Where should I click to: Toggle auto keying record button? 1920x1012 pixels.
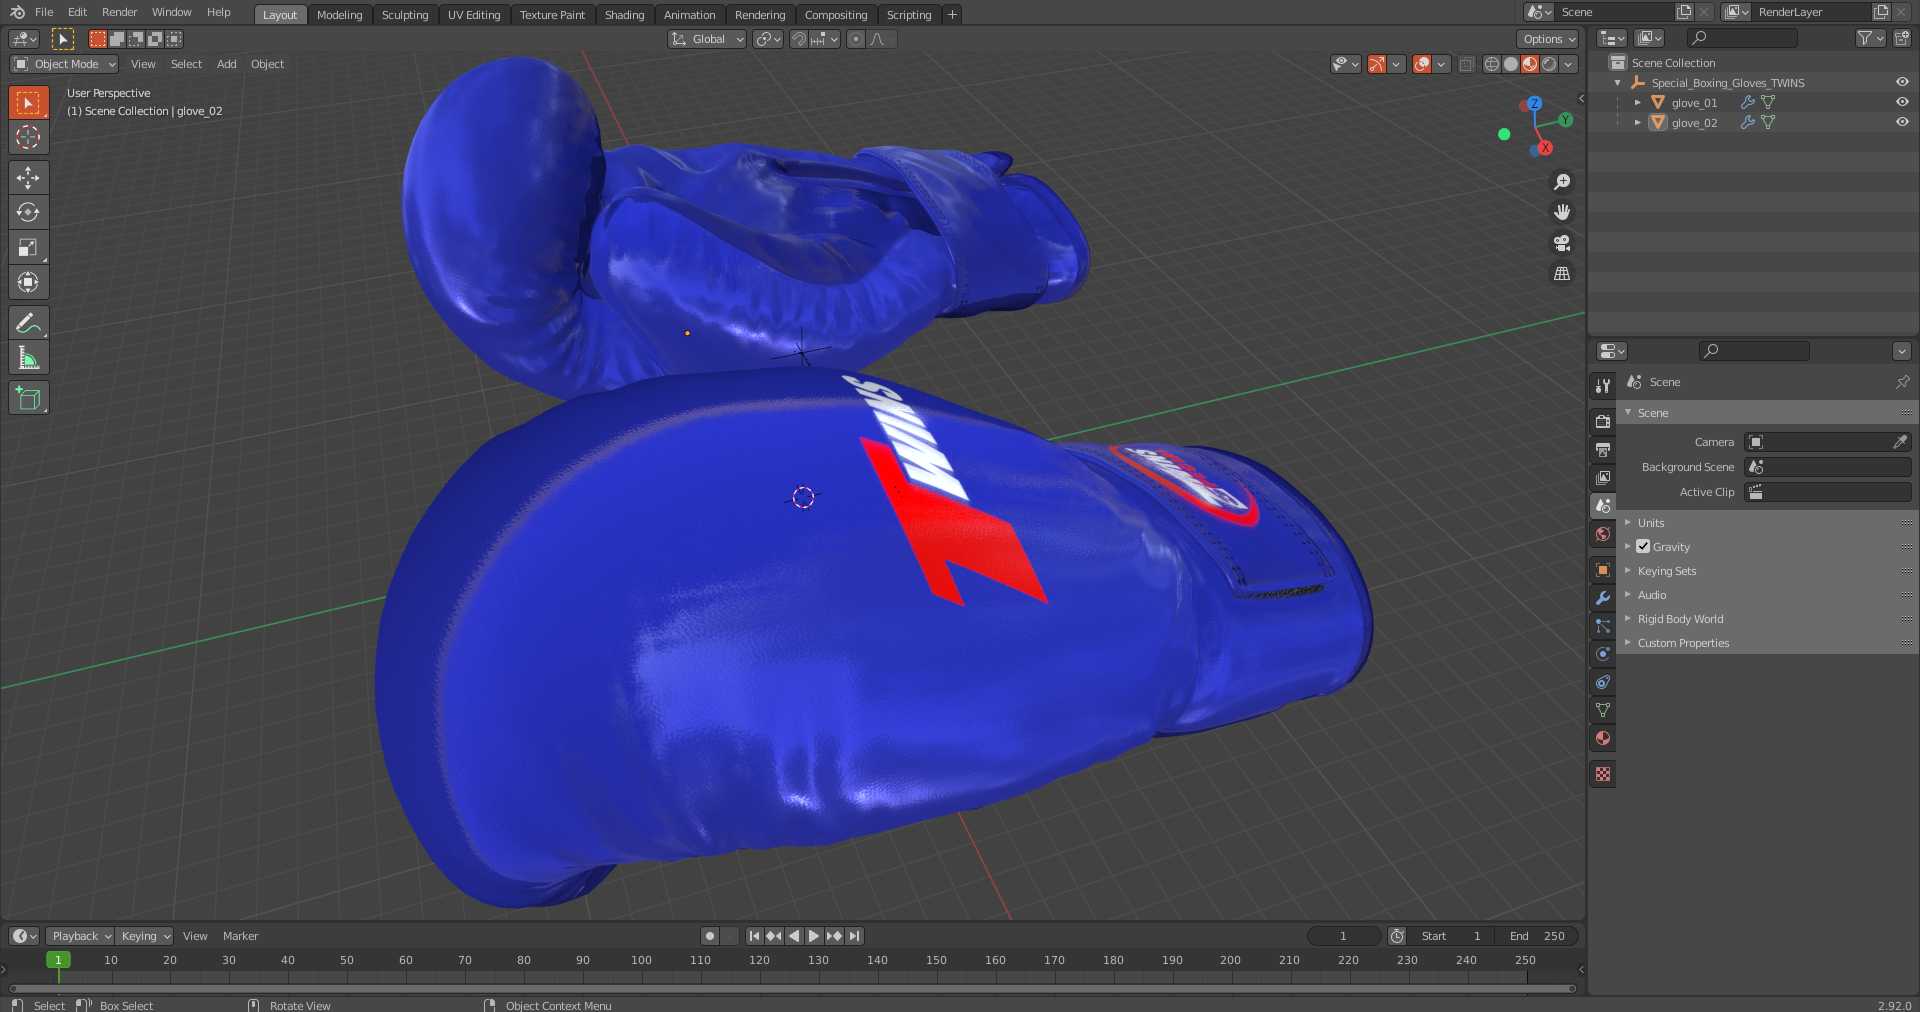click(x=710, y=936)
